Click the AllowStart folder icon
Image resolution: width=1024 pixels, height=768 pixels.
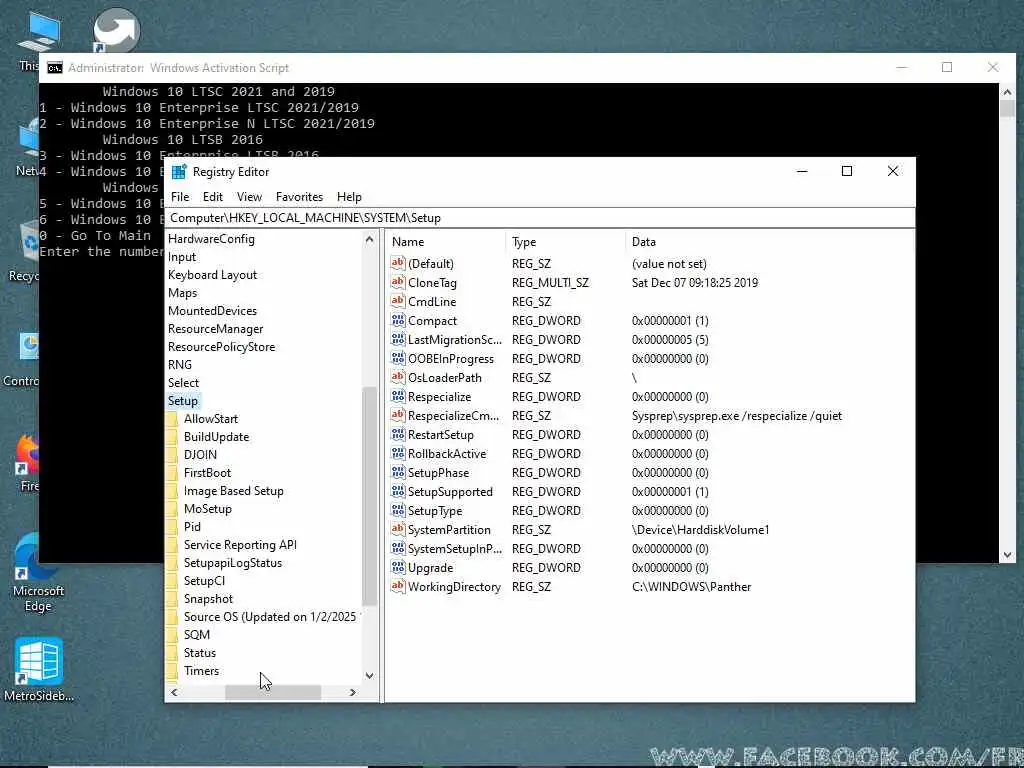tap(172, 419)
